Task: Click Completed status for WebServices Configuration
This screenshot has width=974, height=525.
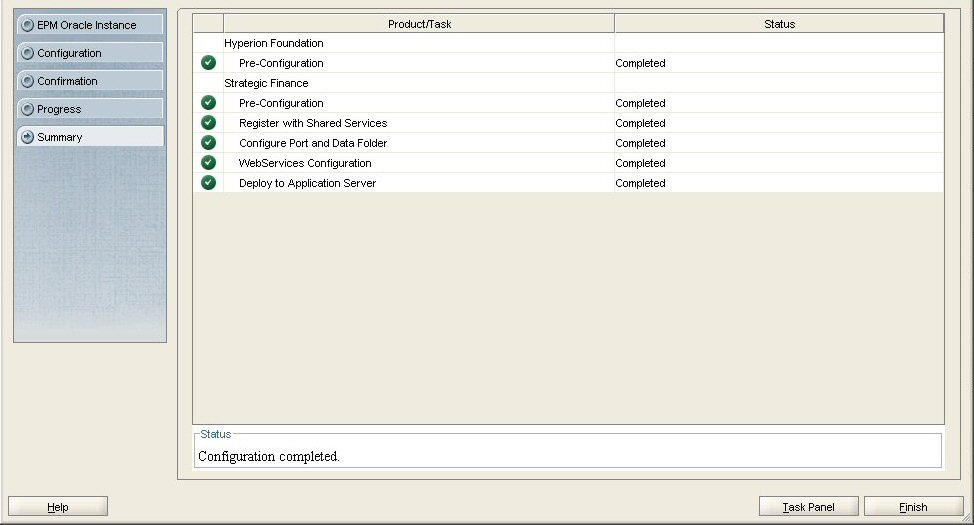Action: (640, 163)
